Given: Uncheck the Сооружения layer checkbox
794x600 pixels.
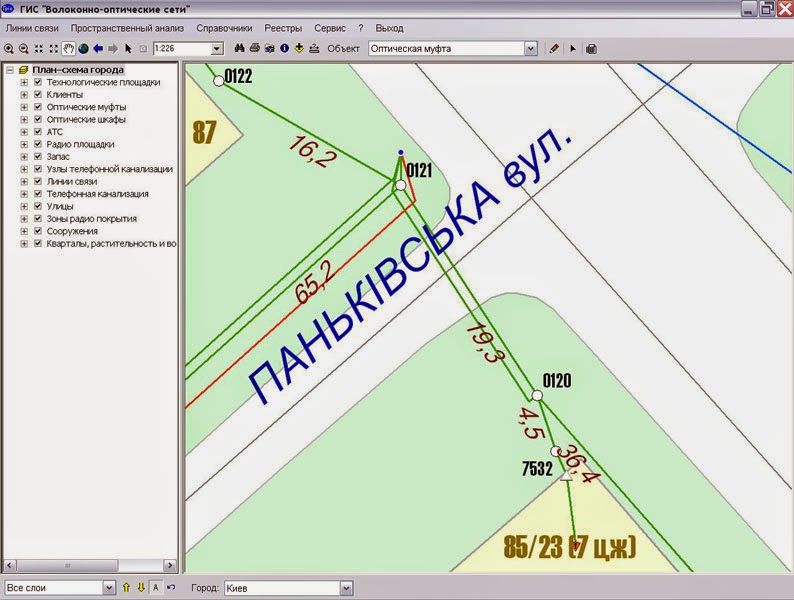Looking at the screenshot, I should 37,231.
